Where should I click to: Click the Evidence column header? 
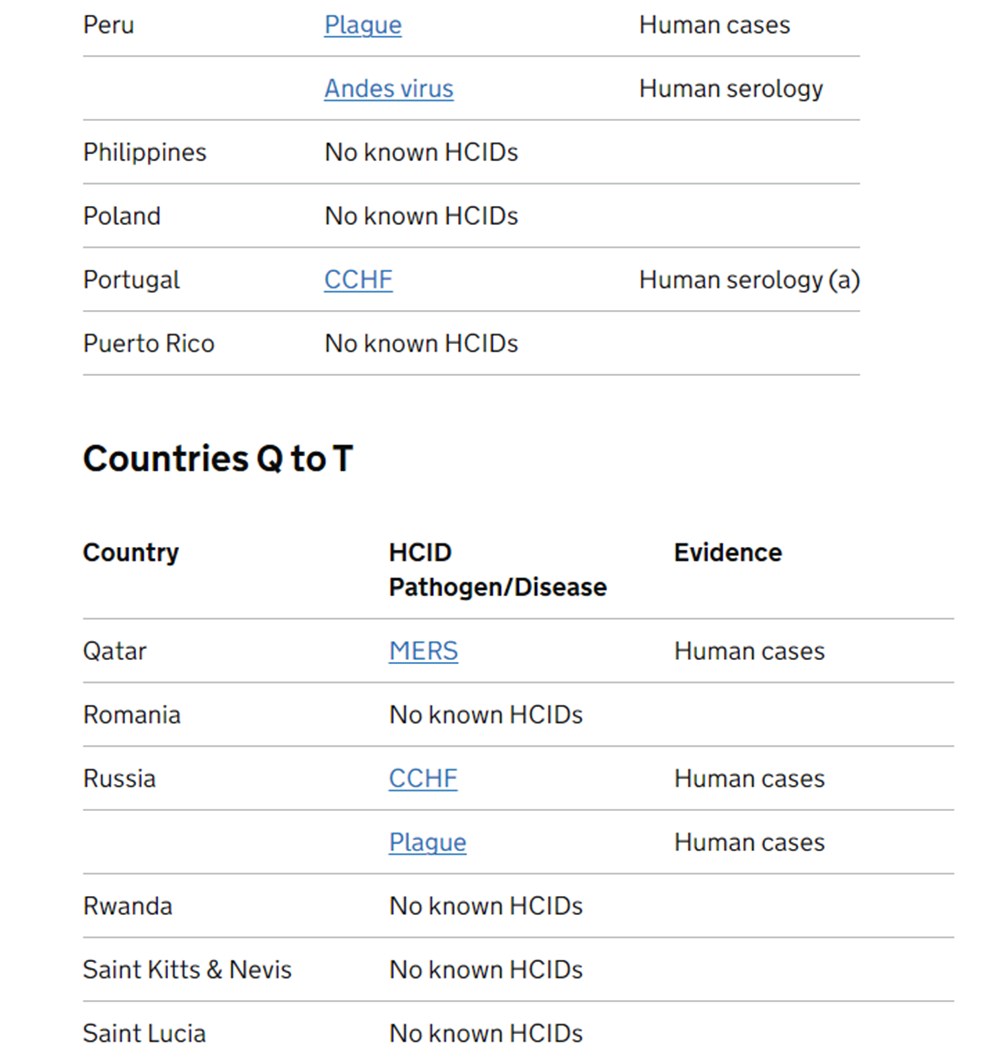coord(727,553)
